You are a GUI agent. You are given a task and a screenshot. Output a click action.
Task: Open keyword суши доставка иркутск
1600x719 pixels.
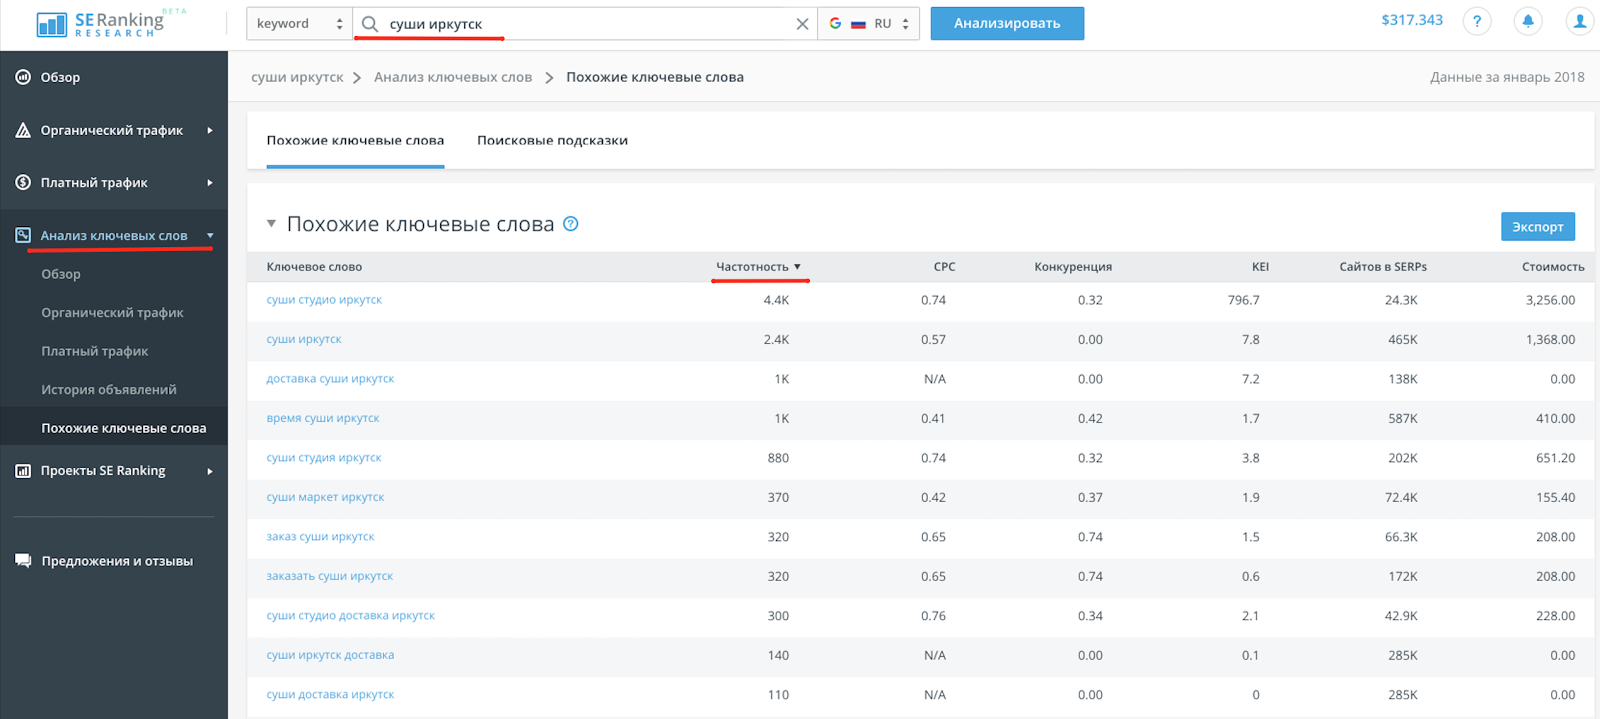tap(330, 695)
